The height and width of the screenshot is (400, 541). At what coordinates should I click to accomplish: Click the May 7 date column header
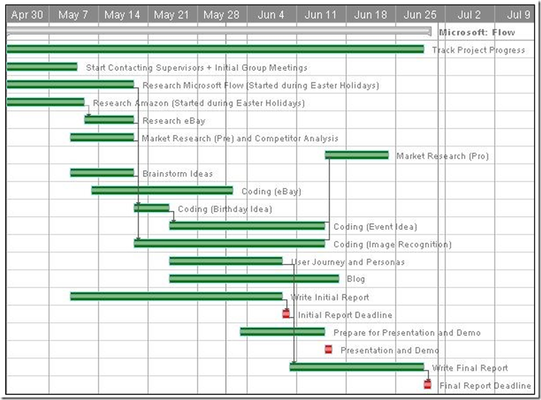pos(73,15)
